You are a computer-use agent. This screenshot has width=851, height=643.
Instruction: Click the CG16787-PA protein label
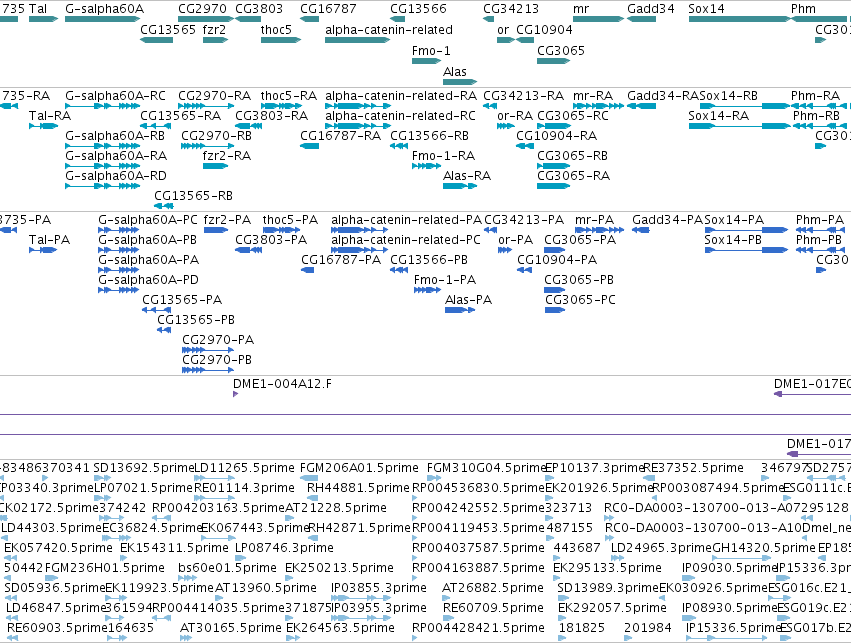click(x=341, y=260)
